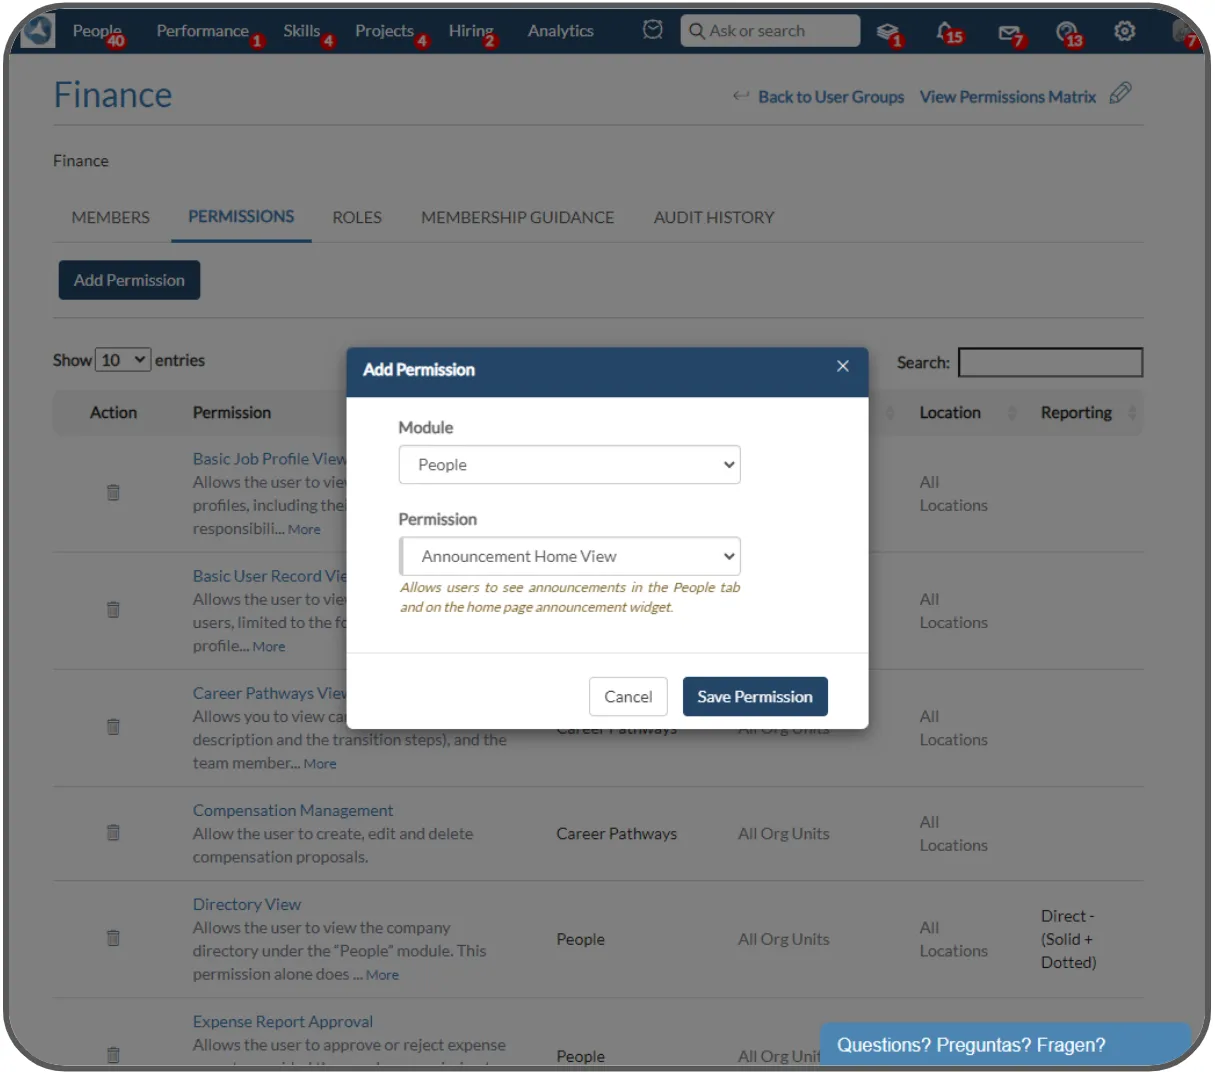Open the Module dropdown showing People
Image resolution: width=1215 pixels, height=1072 pixels.
click(569, 465)
